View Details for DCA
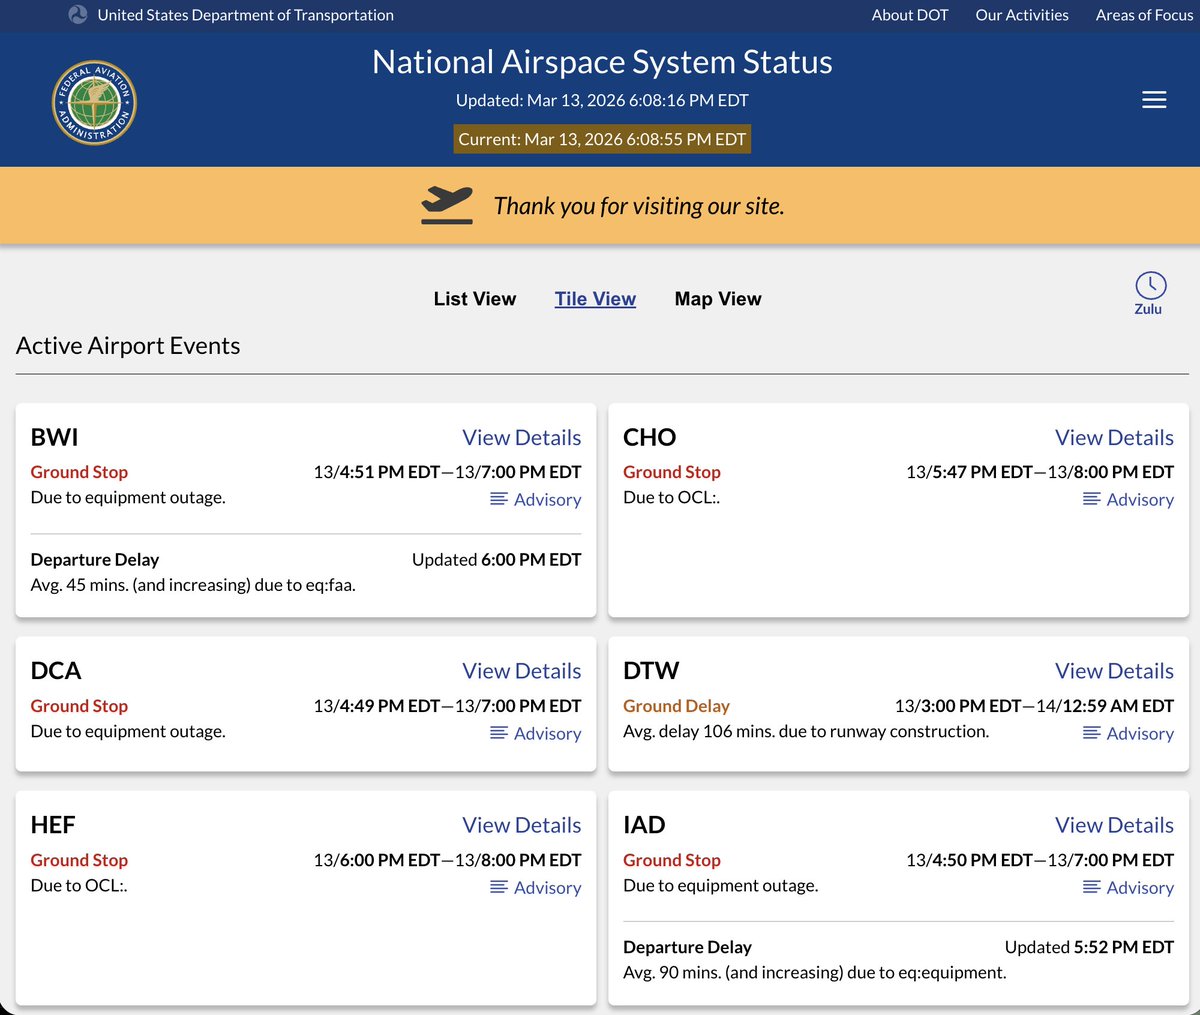 pos(521,671)
